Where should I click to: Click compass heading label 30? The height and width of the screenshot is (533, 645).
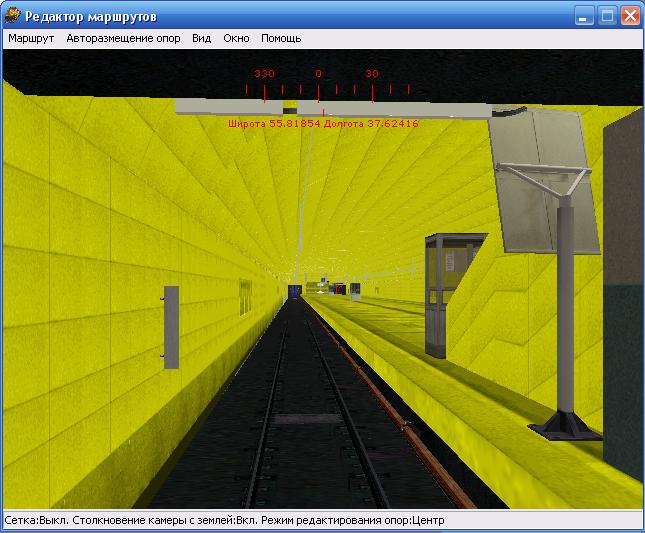pyautogui.click(x=371, y=74)
